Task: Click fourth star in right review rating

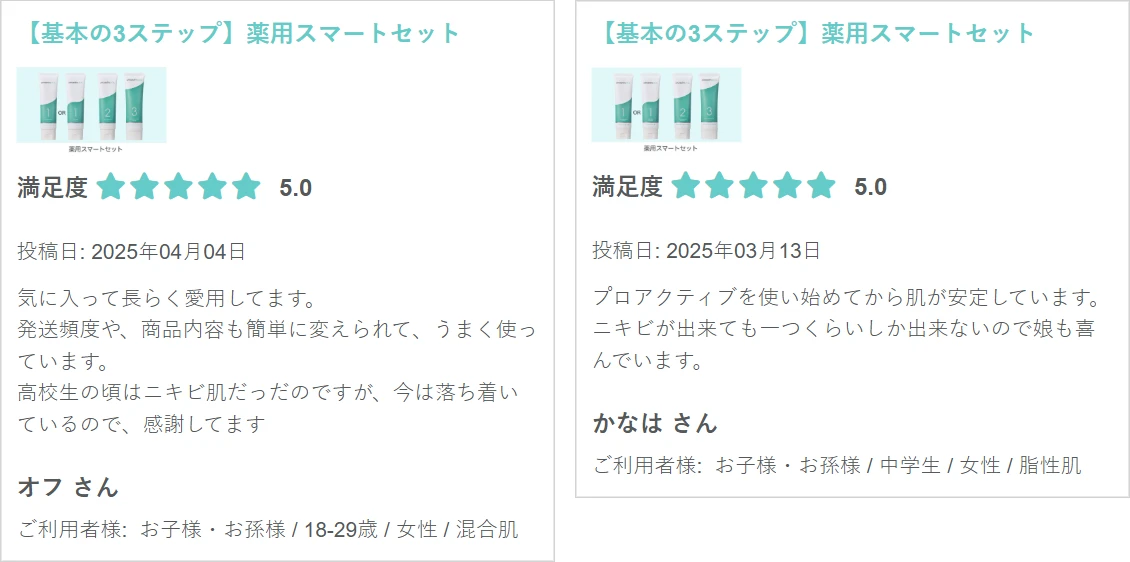Action: 788,186
